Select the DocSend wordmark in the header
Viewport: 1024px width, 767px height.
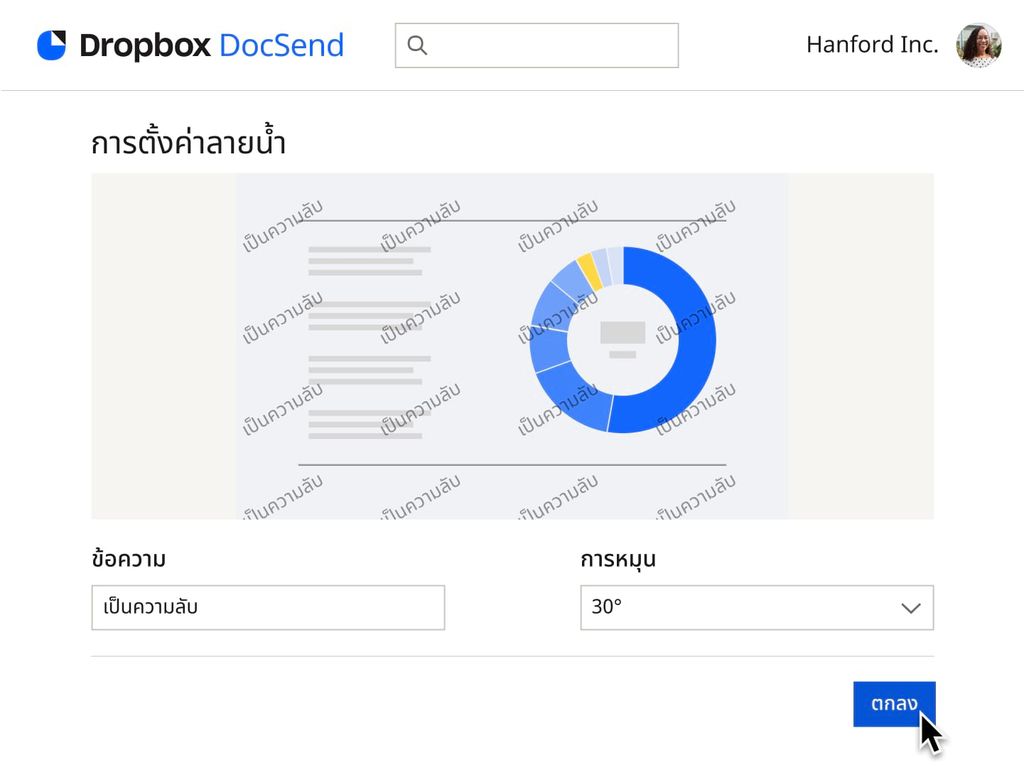[x=284, y=45]
